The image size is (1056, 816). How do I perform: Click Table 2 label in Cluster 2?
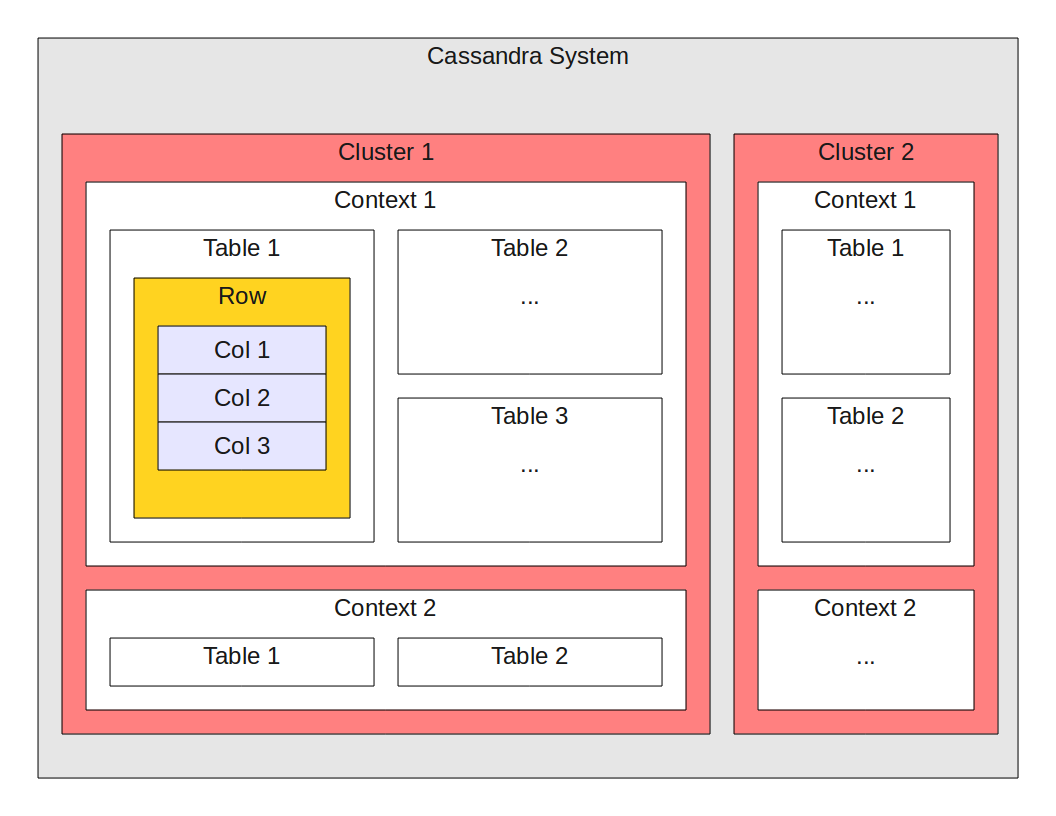click(x=865, y=416)
